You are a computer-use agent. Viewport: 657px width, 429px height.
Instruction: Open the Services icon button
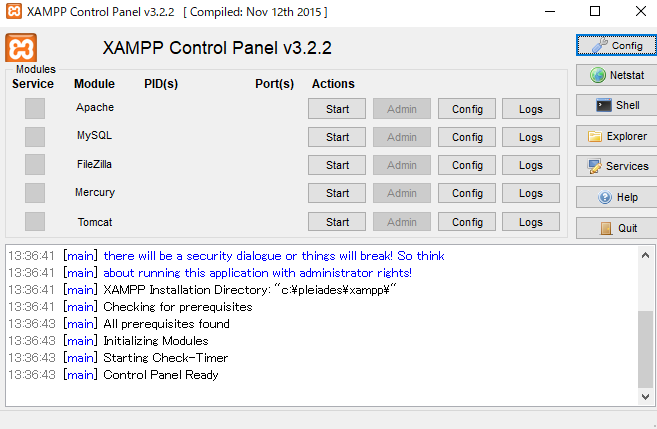coord(616,166)
